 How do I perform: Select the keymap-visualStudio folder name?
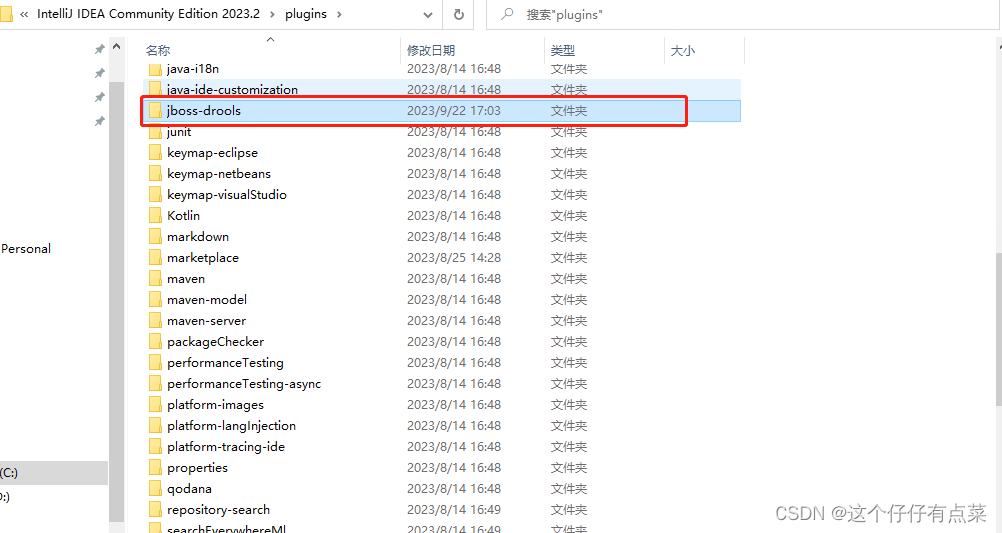[x=227, y=195]
